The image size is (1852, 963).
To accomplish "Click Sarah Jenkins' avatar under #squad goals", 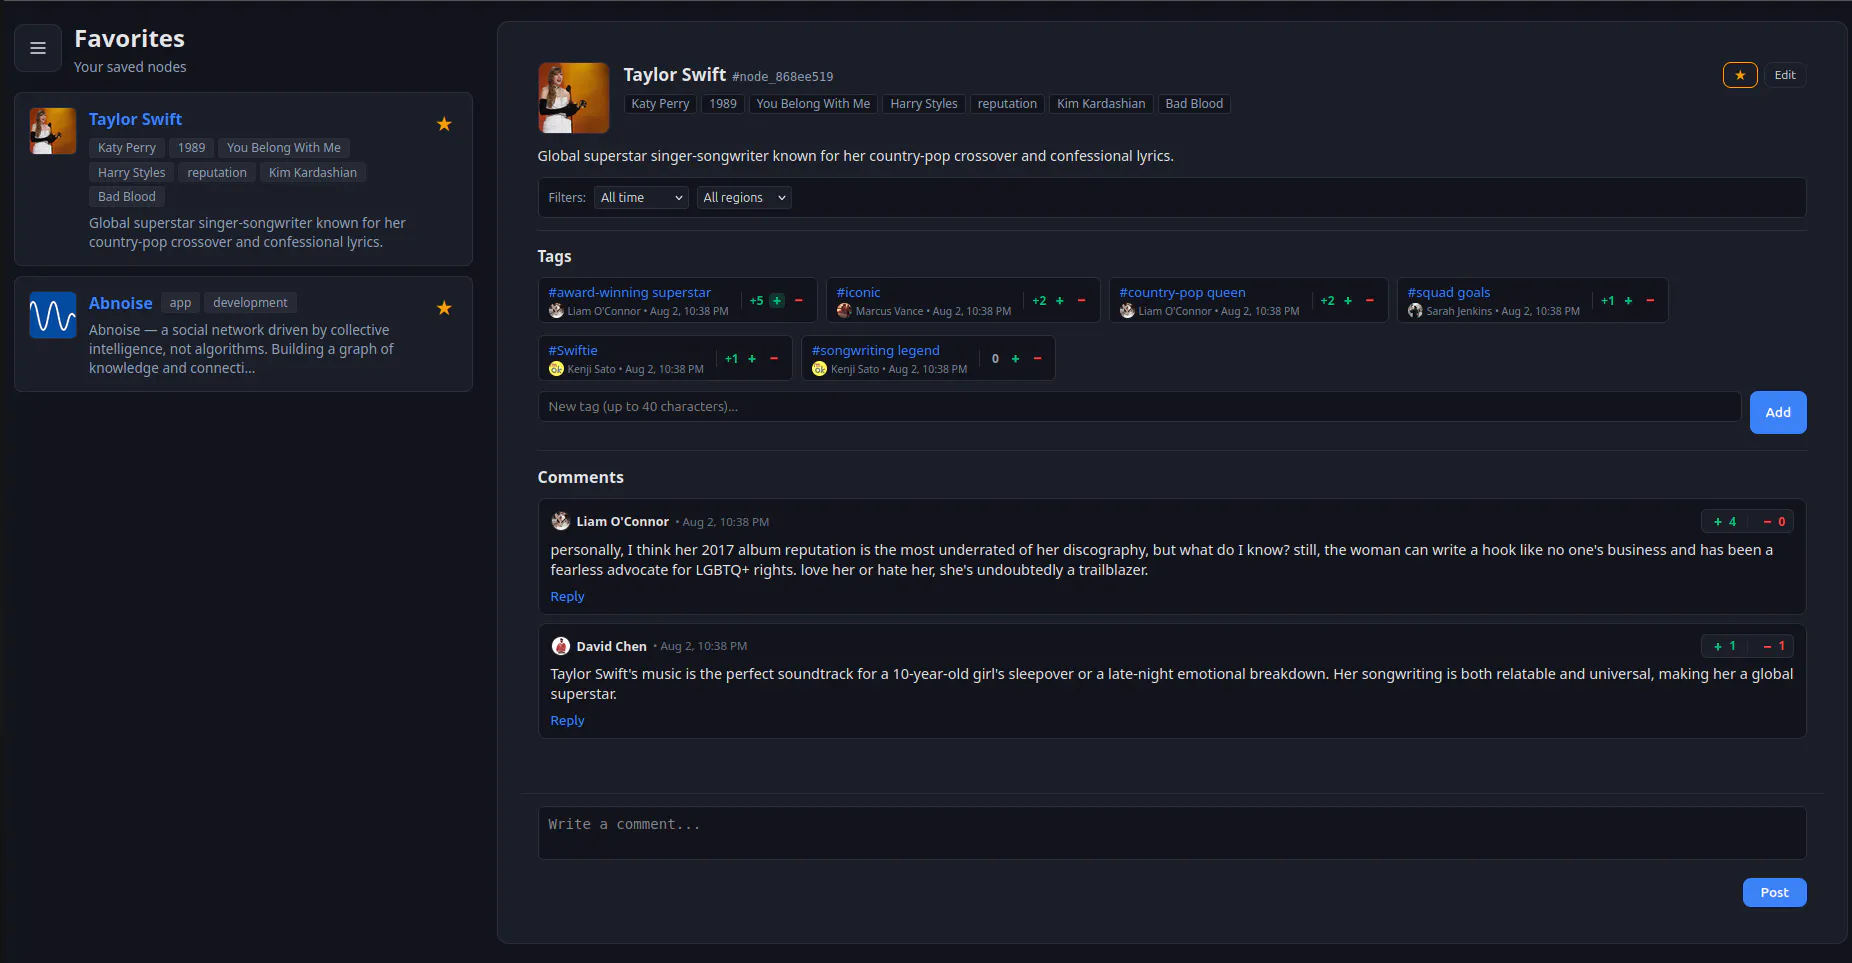I will click(x=1415, y=311).
